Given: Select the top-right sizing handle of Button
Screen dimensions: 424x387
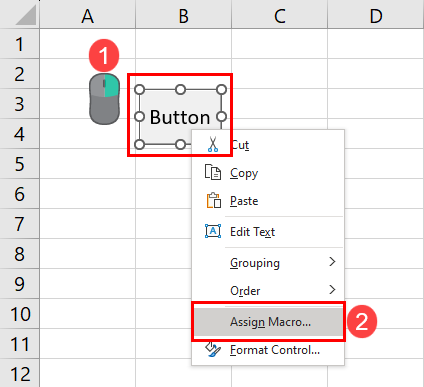Looking at the screenshot, I should [221, 89].
